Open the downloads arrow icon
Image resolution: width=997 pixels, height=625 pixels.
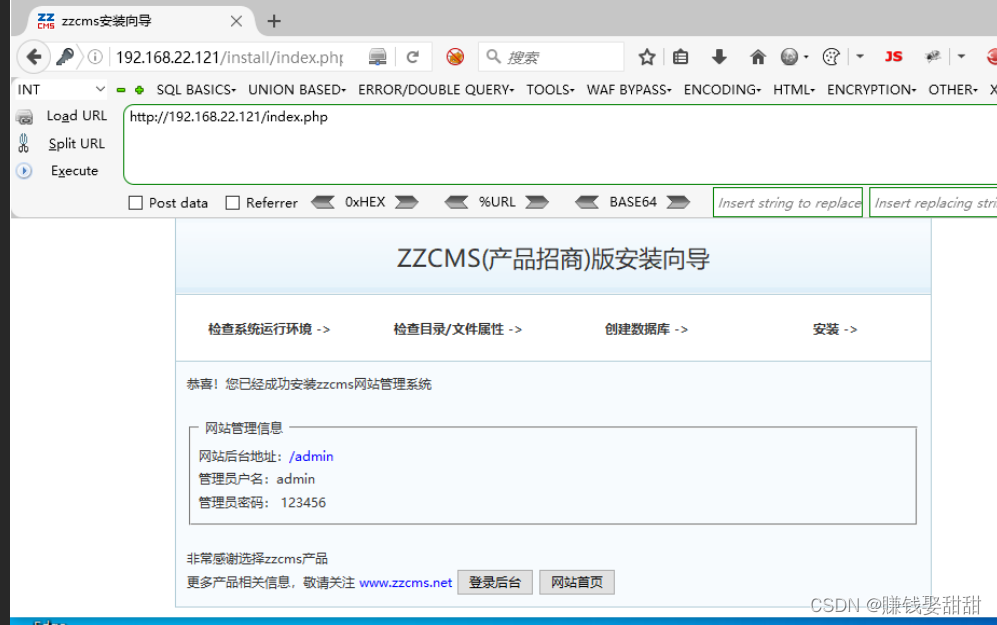(x=719, y=57)
